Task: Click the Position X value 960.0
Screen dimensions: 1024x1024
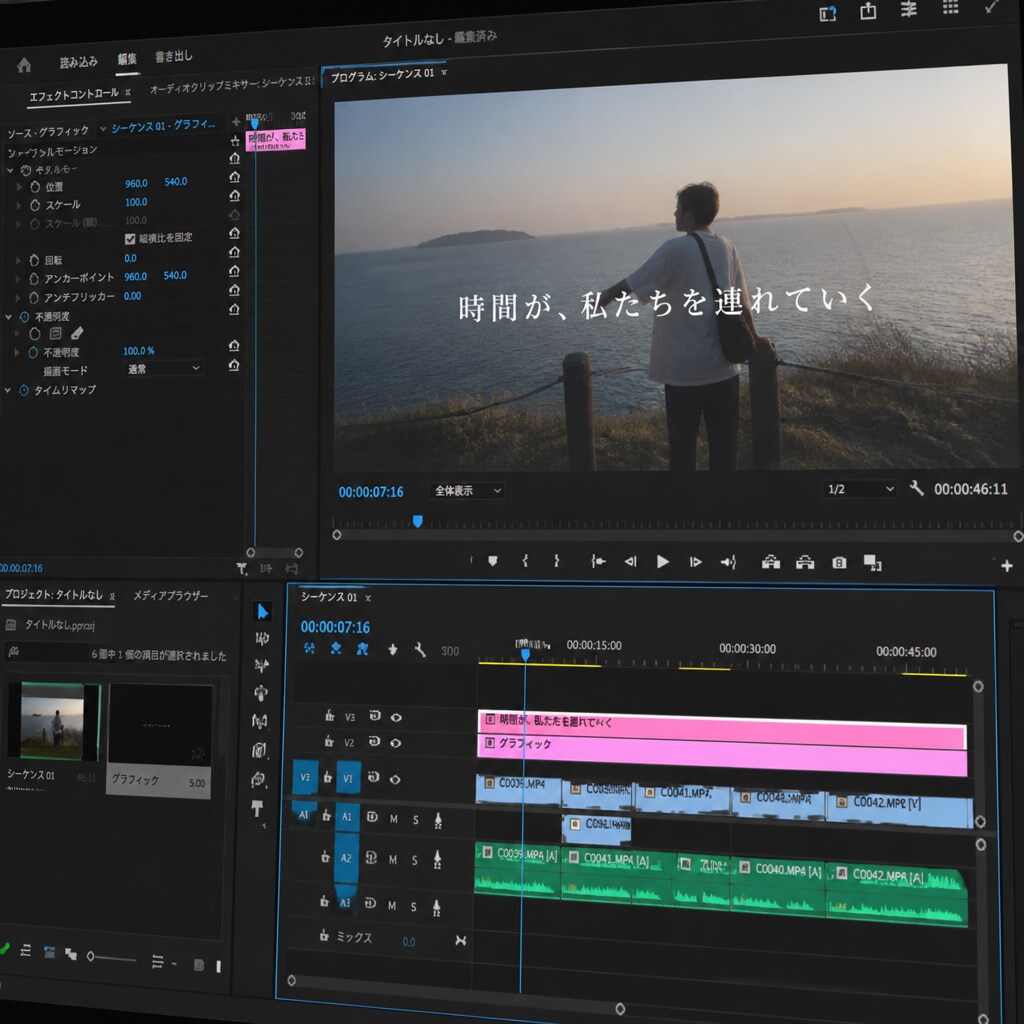Action: [x=136, y=184]
